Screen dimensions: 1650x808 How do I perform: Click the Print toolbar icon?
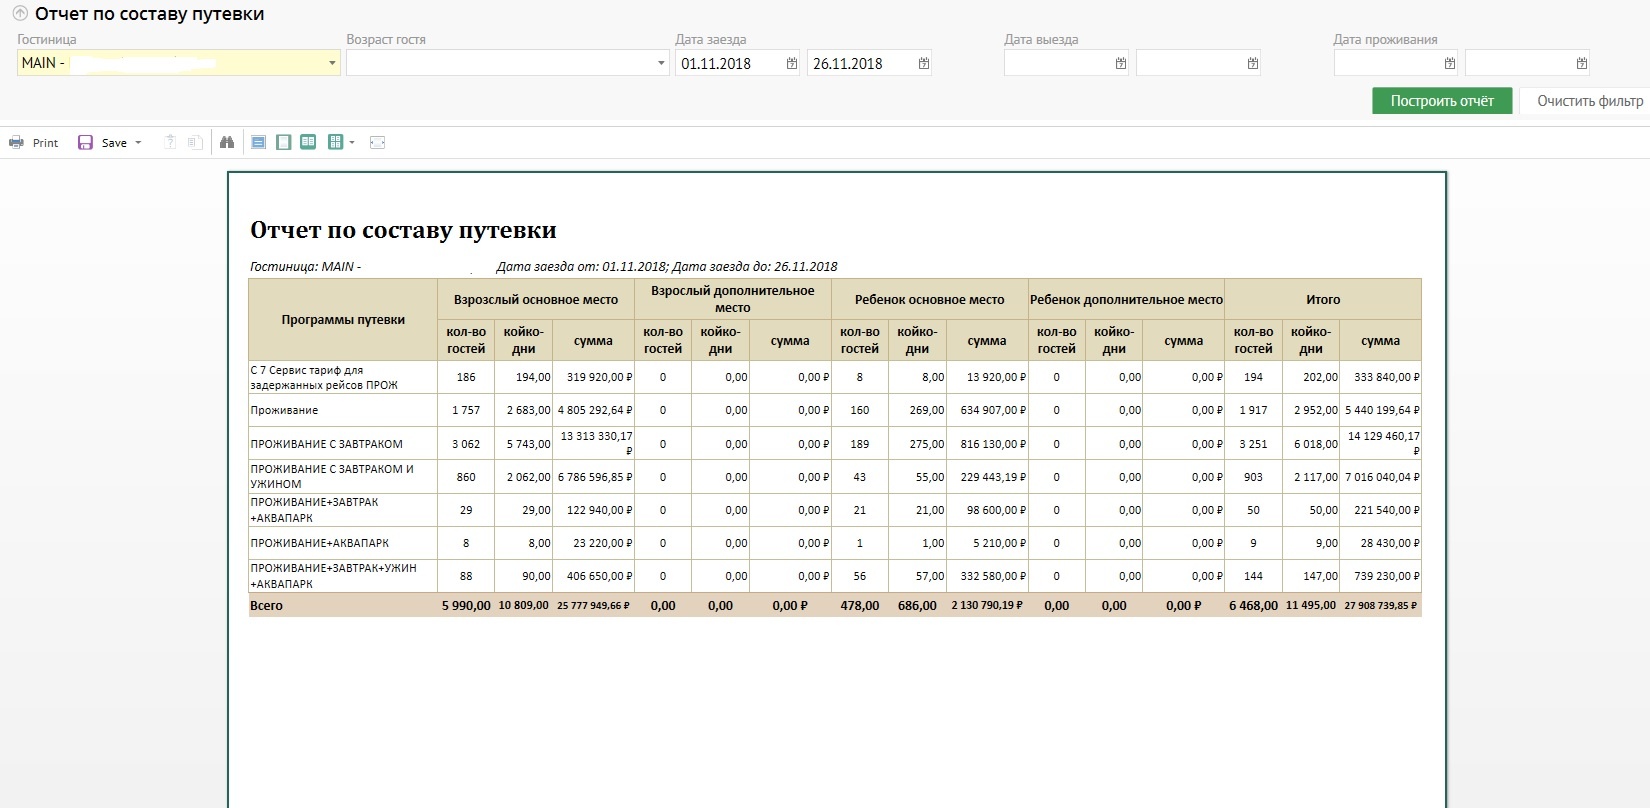(x=17, y=143)
